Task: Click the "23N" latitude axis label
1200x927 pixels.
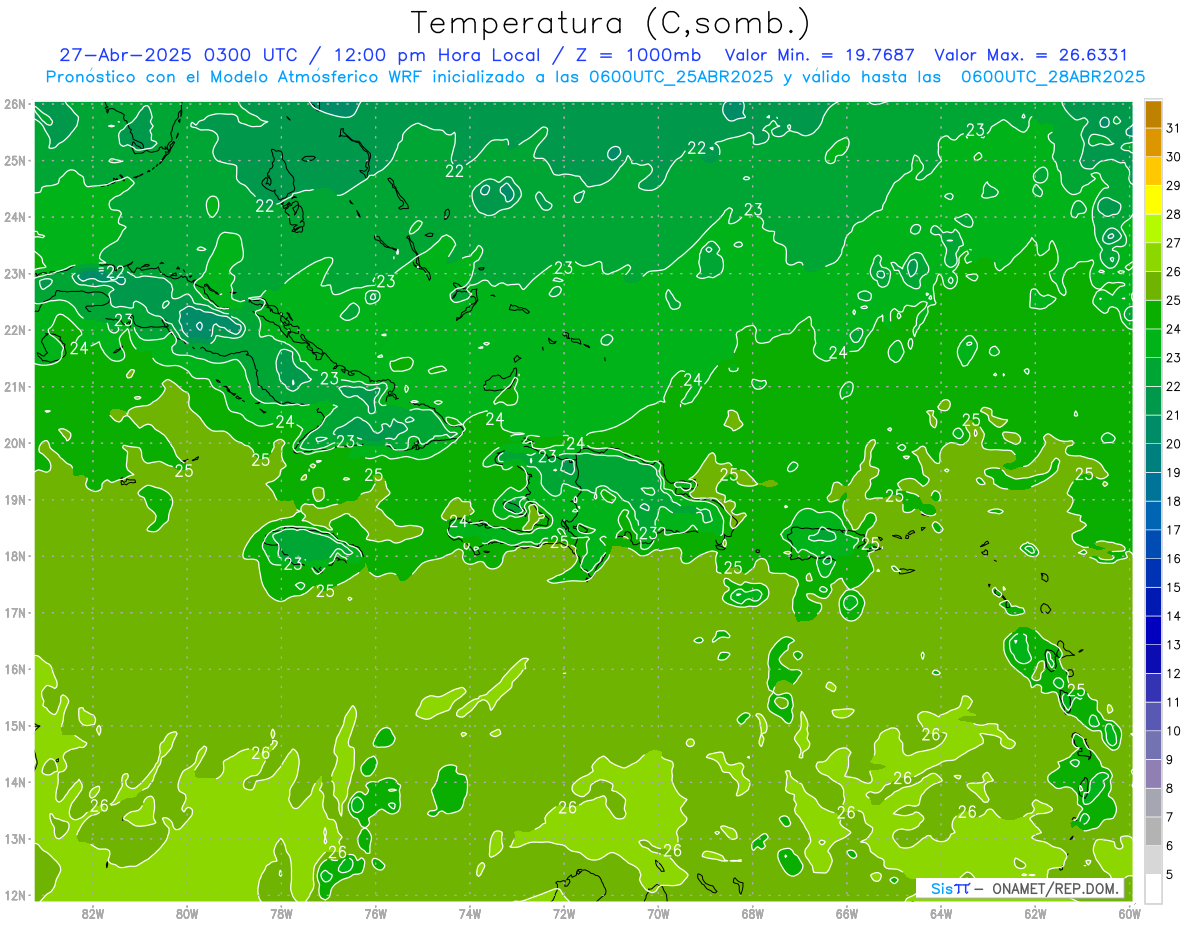Action: tap(14, 274)
